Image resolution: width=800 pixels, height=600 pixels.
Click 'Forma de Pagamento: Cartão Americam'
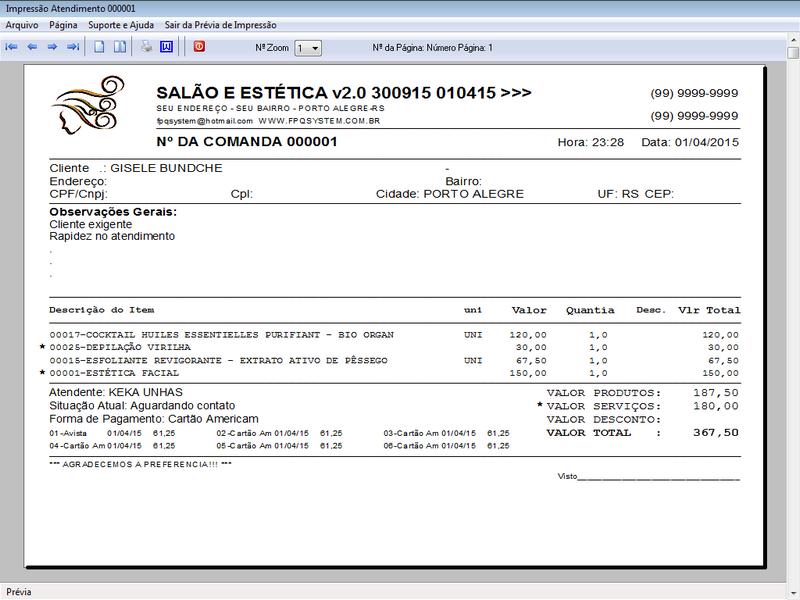click(x=154, y=419)
